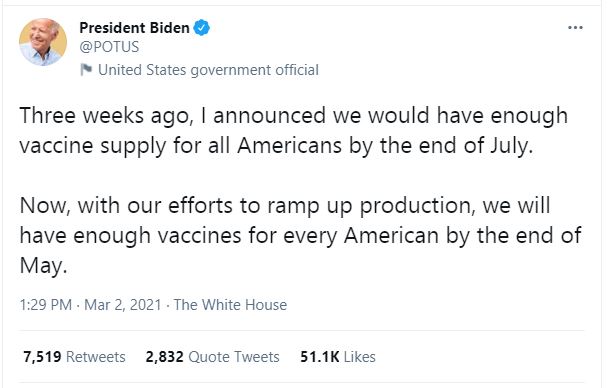Click the United States government official label
The image size is (611, 388).
click(x=208, y=70)
